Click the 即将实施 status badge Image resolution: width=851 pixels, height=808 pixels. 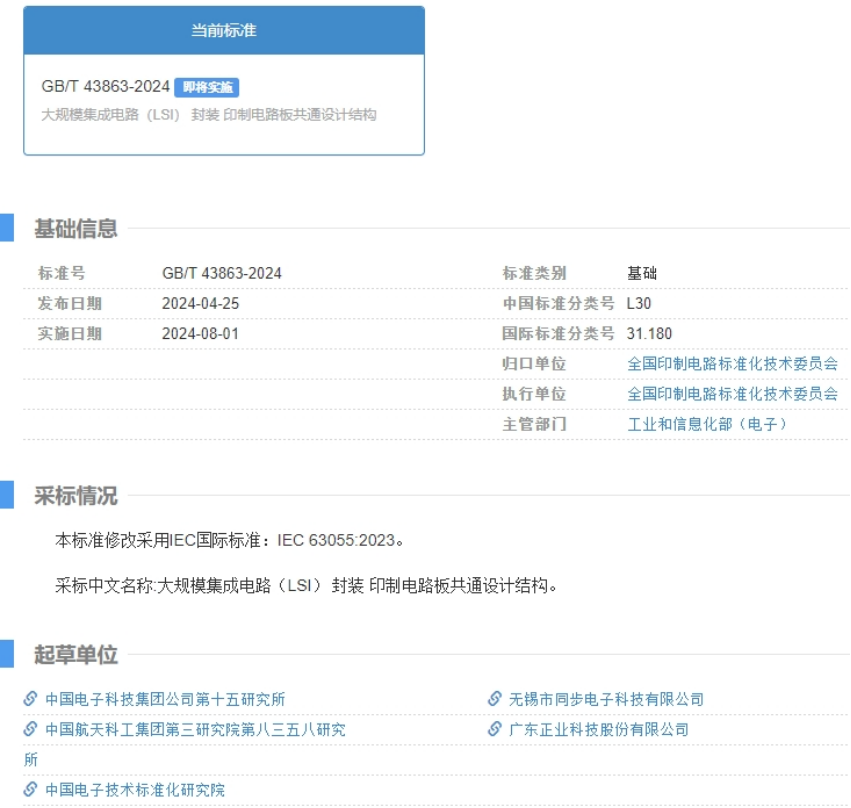(x=207, y=88)
